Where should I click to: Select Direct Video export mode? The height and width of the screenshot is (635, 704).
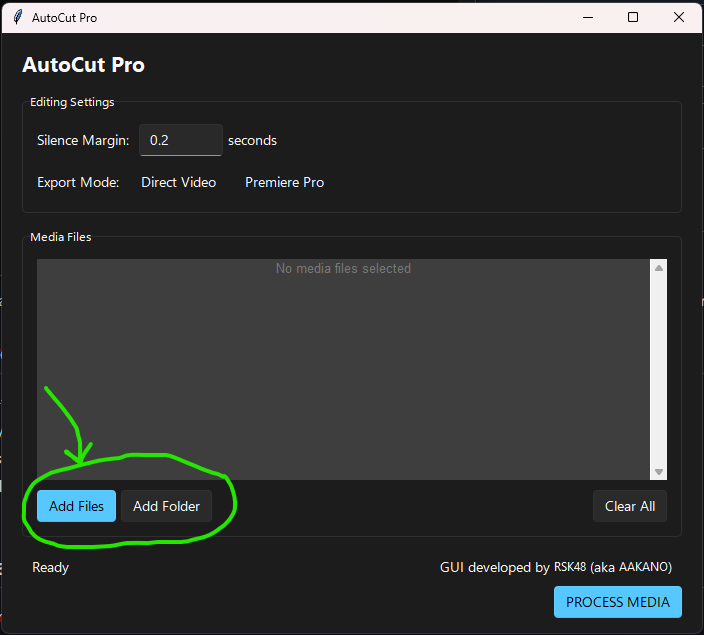click(178, 182)
